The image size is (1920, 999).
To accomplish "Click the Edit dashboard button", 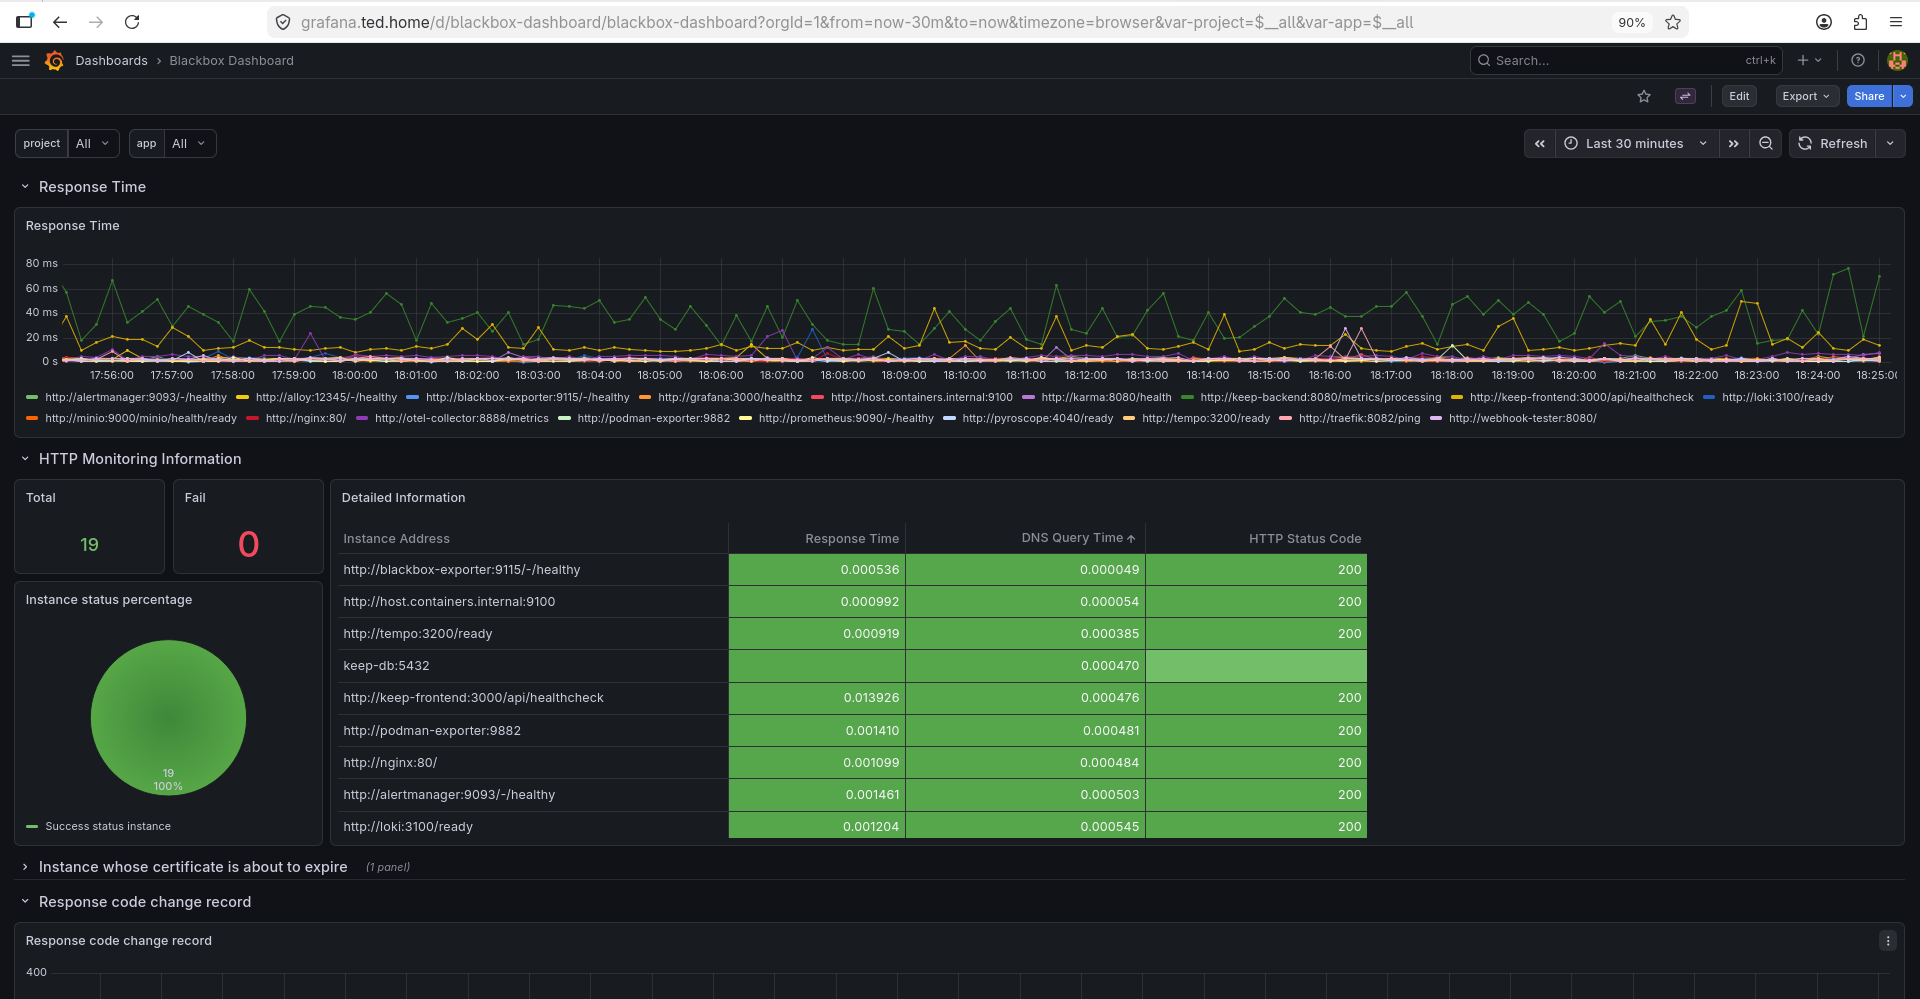I will [1739, 96].
